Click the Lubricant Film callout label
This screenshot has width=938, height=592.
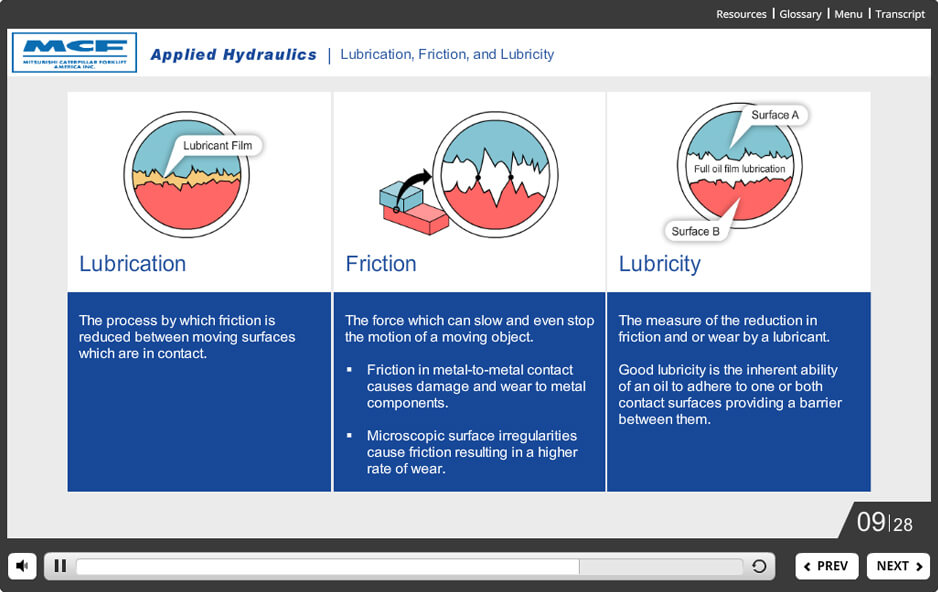pos(217,146)
